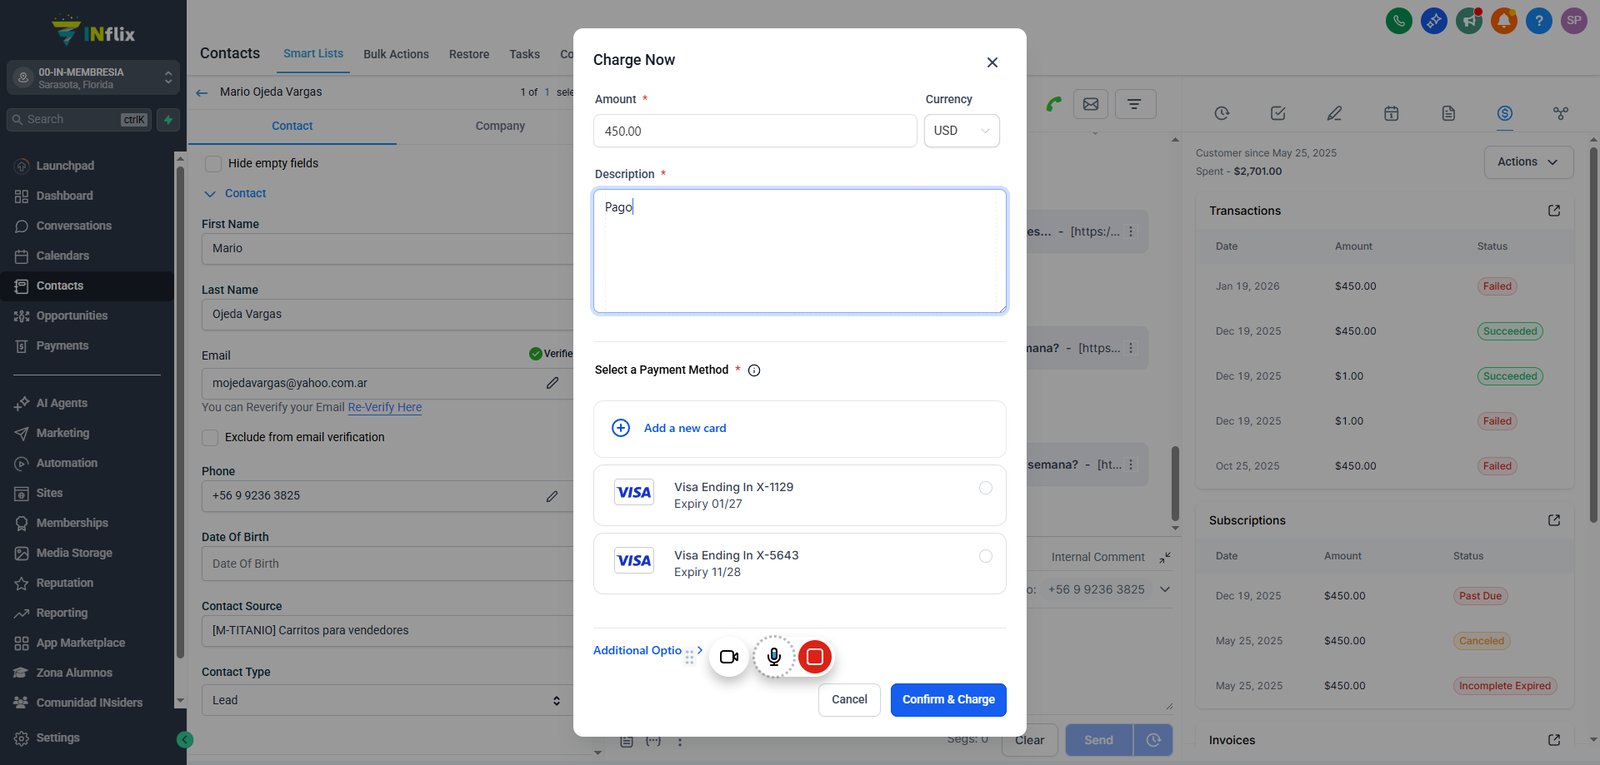The height and width of the screenshot is (765, 1600).
Task: Close the Charge Now dialog with the X
Action: pos(992,62)
